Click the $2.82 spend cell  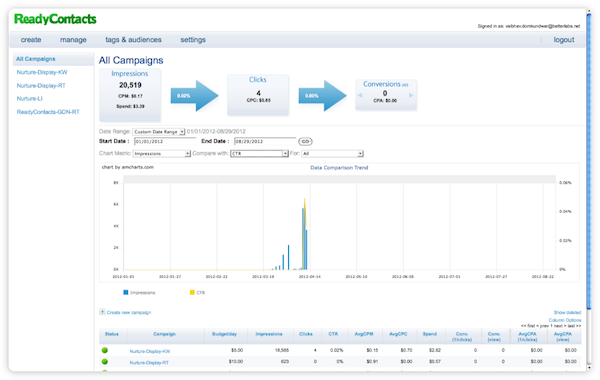coord(435,350)
